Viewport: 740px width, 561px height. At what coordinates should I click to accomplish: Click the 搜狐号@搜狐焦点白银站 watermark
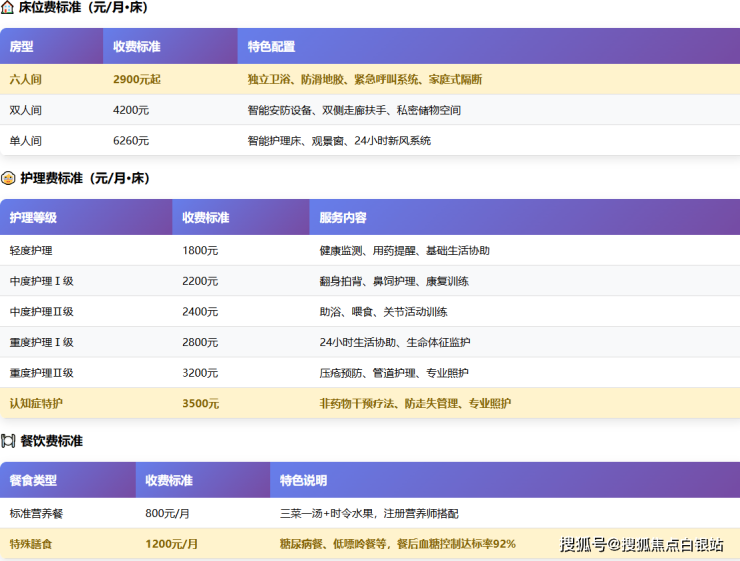(x=641, y=545)
